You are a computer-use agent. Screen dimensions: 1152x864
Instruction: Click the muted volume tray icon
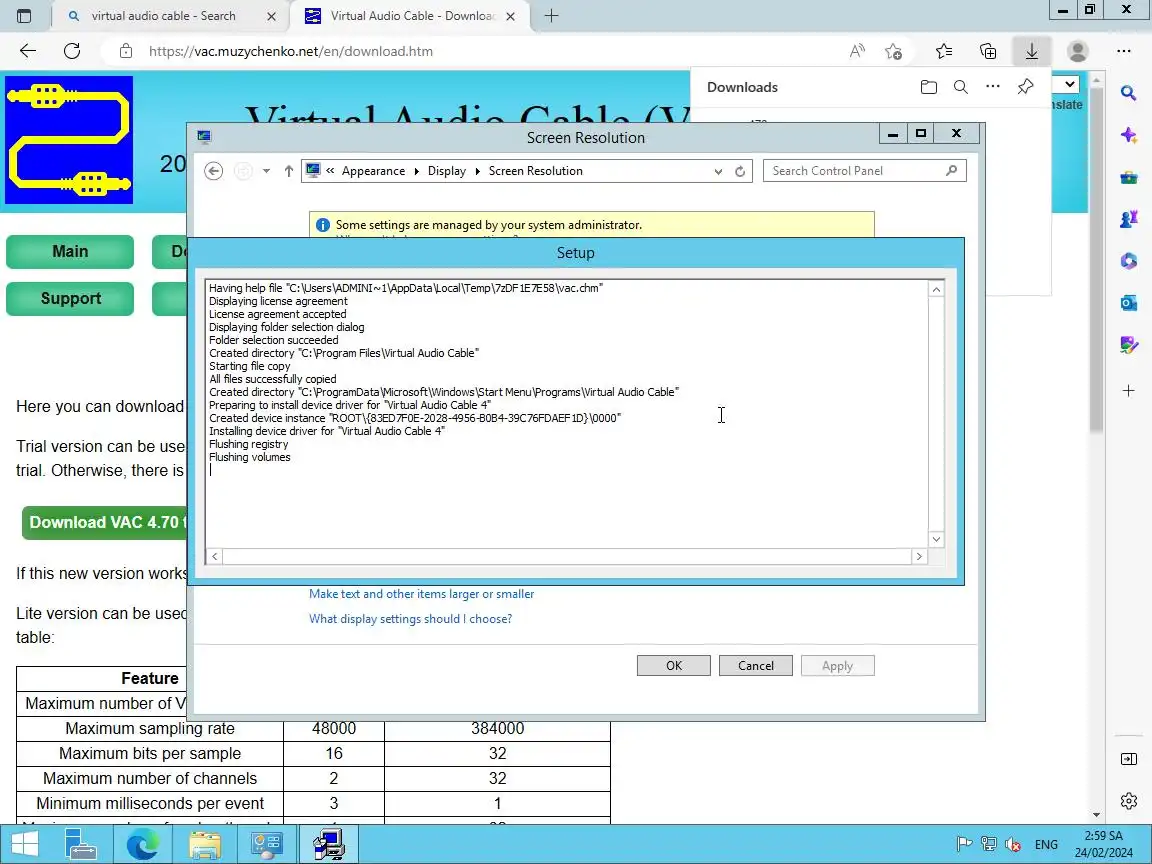click(x=1012, y=844)
